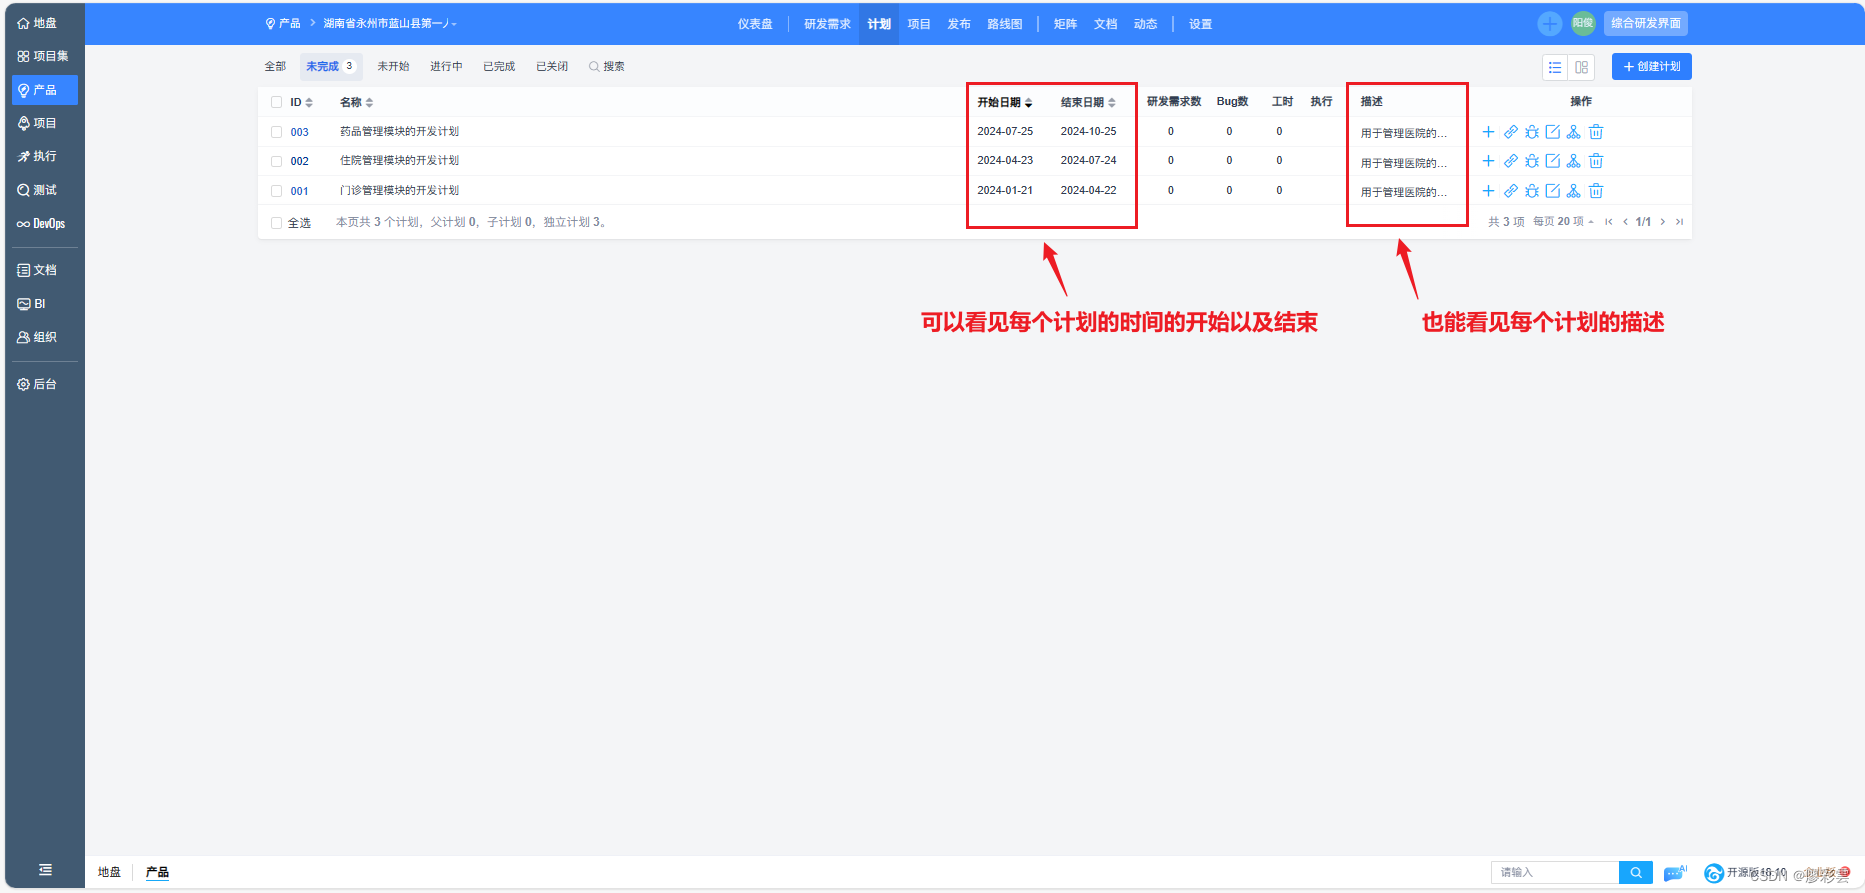
Task: Edit plan 002 with the pencil icon
Action: pos(1552,161)
